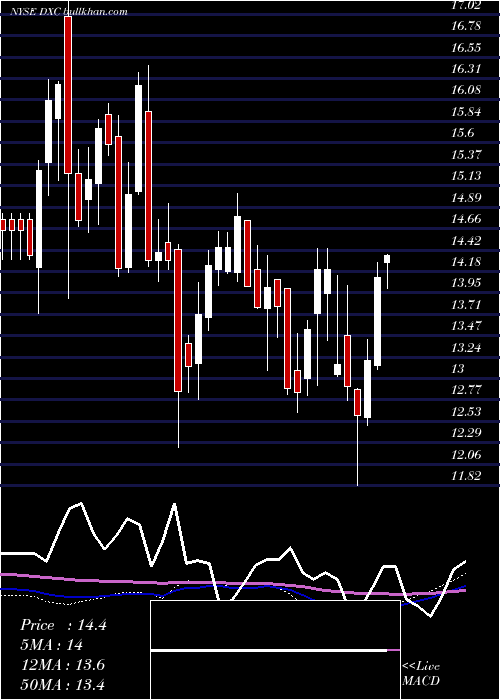Click the 12.06 price axis label

pyautogui.click(x=467, y=454)
